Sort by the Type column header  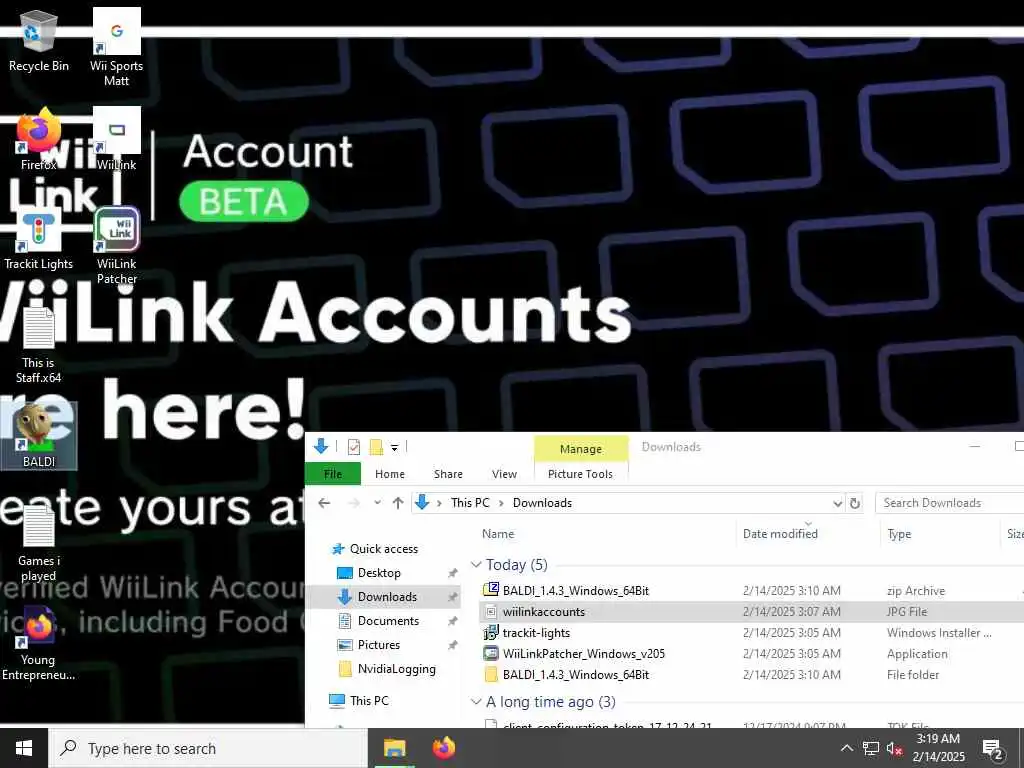click(x=899, y=534)
